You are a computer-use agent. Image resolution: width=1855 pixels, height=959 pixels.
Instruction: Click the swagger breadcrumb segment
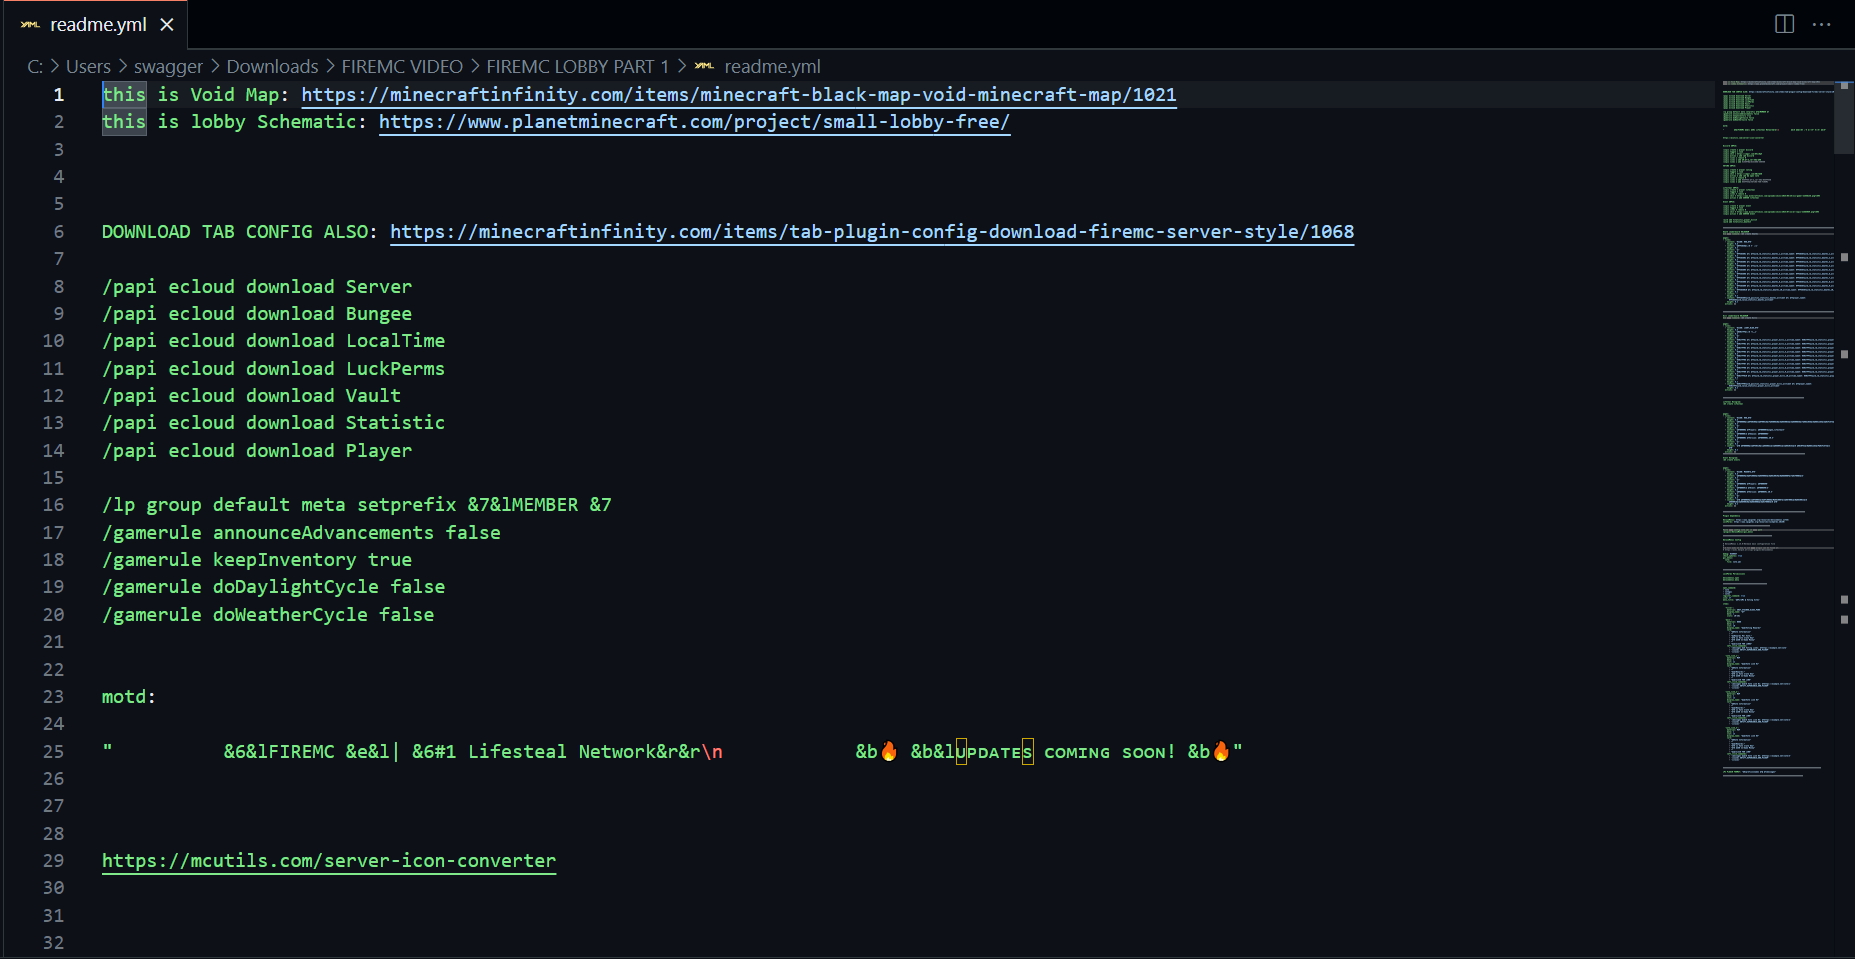coord(168,66)
